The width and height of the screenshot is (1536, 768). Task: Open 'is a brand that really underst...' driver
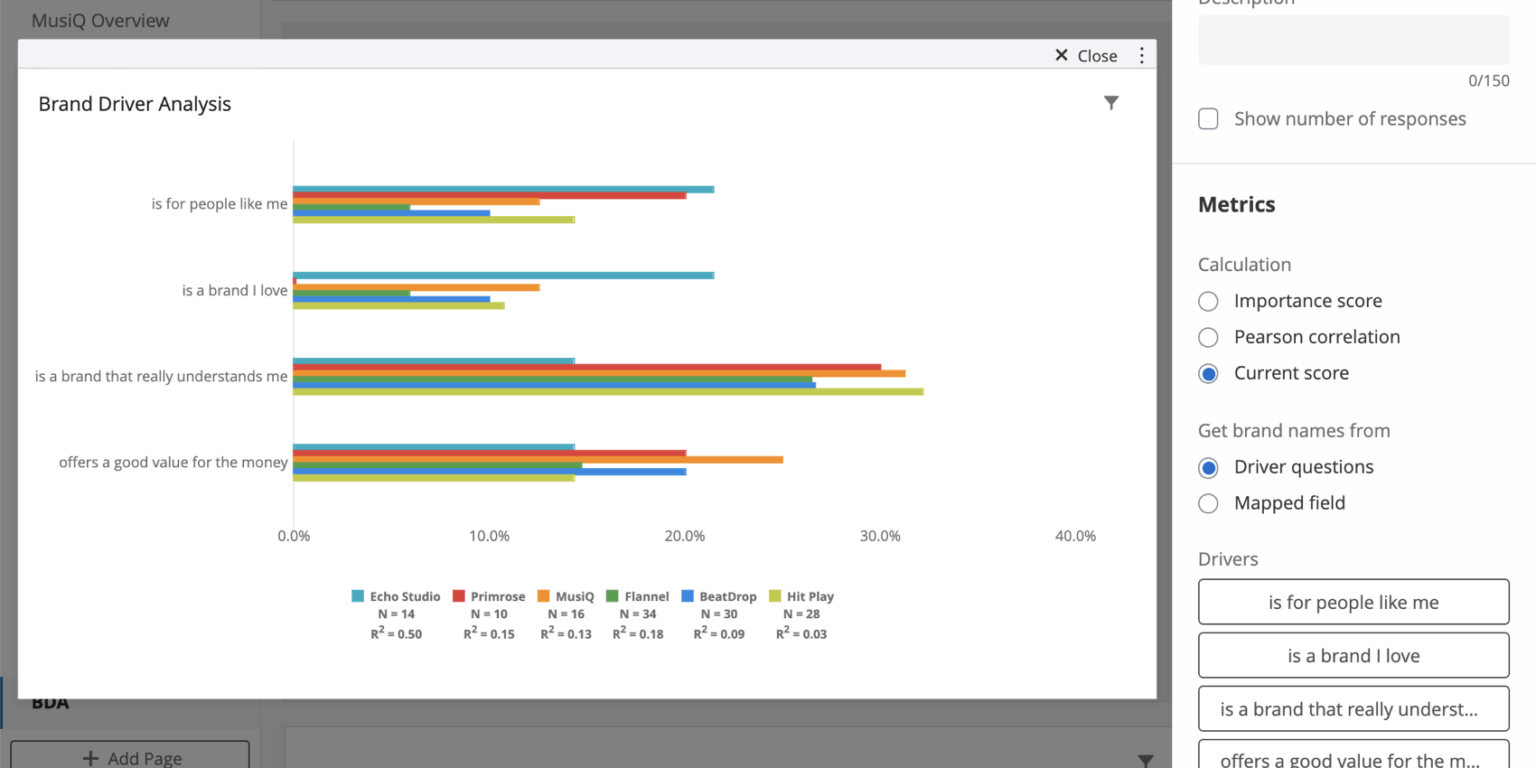point(1354,710)
